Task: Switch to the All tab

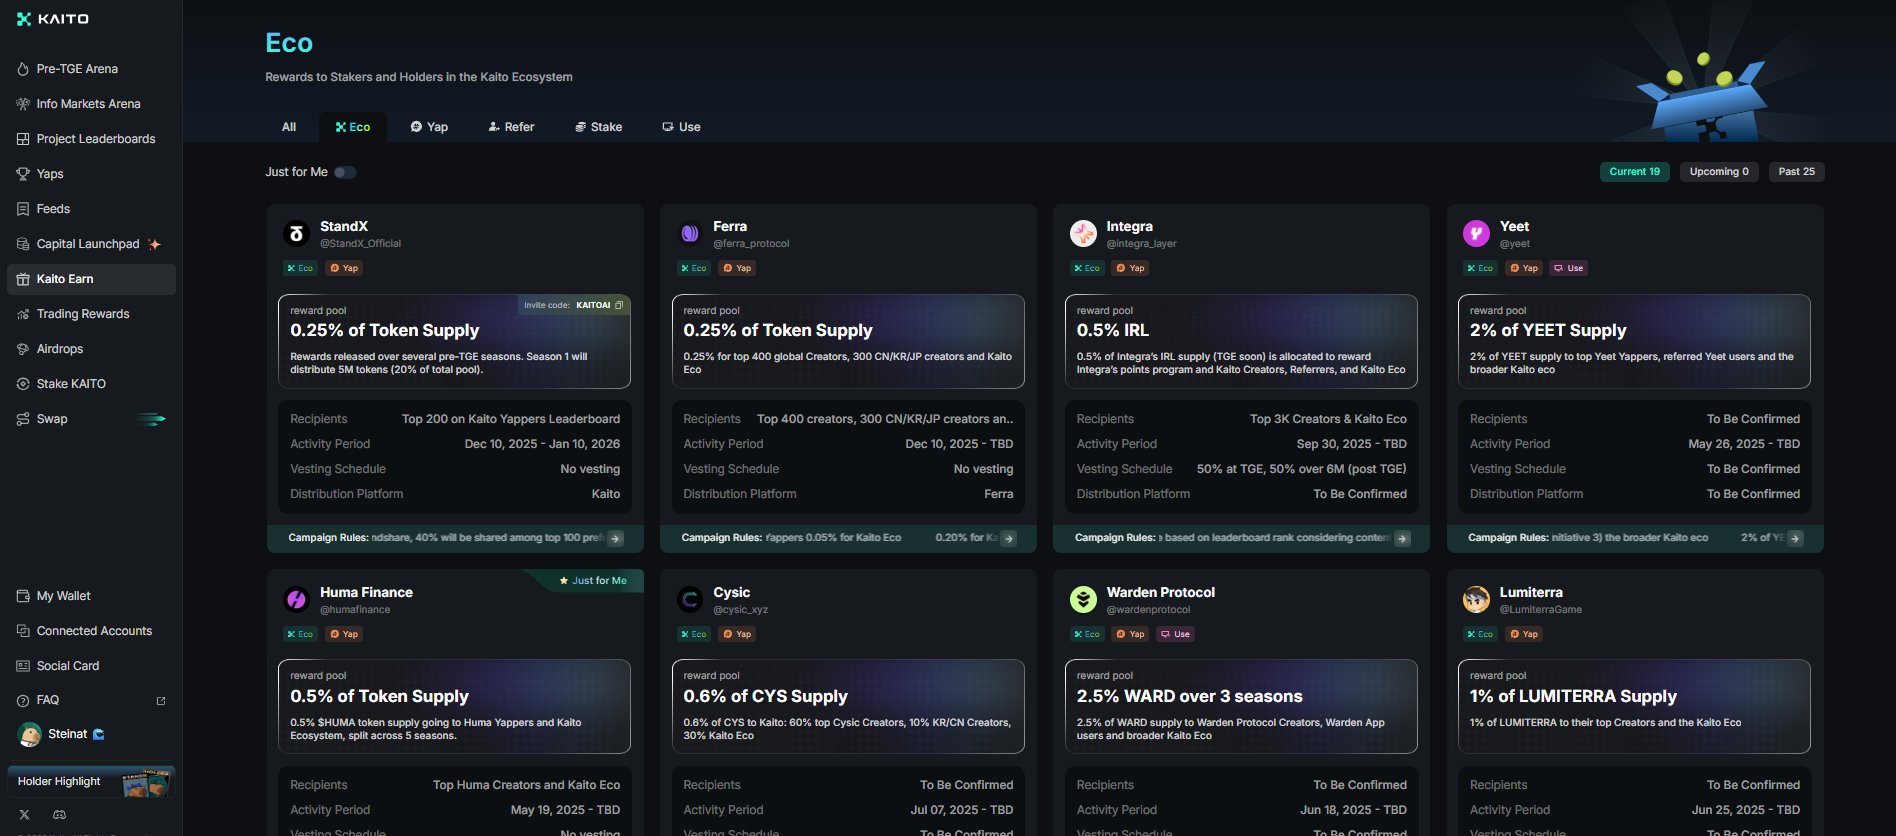Action: [289, 127]
